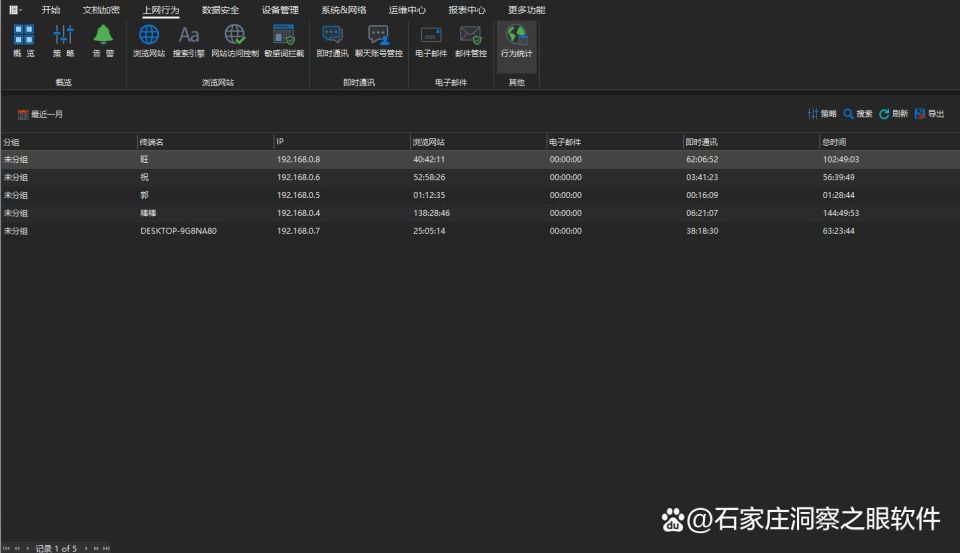Open 敏感词拦截 shield window icon
Viewport: 960px width, 553px height.
click(x=284, y=40)
